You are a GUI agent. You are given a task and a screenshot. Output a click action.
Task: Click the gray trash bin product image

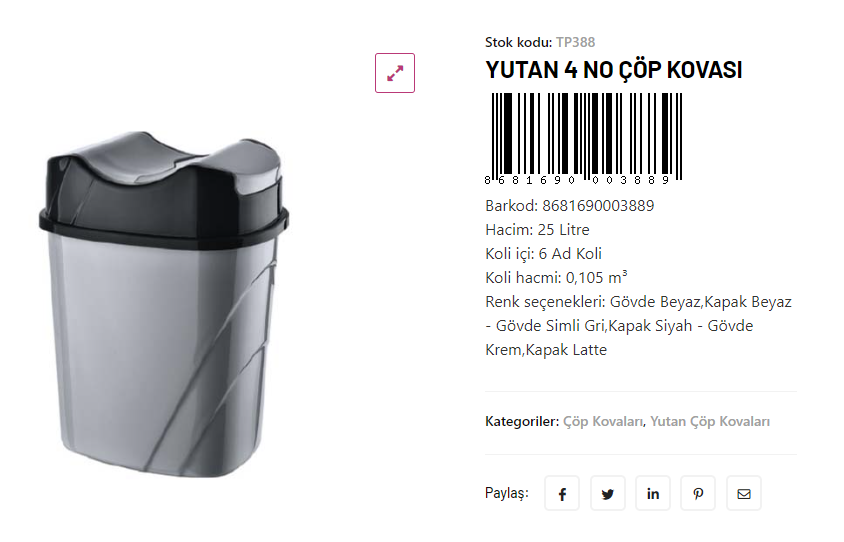pyautogui.click(x=164, y=304)
